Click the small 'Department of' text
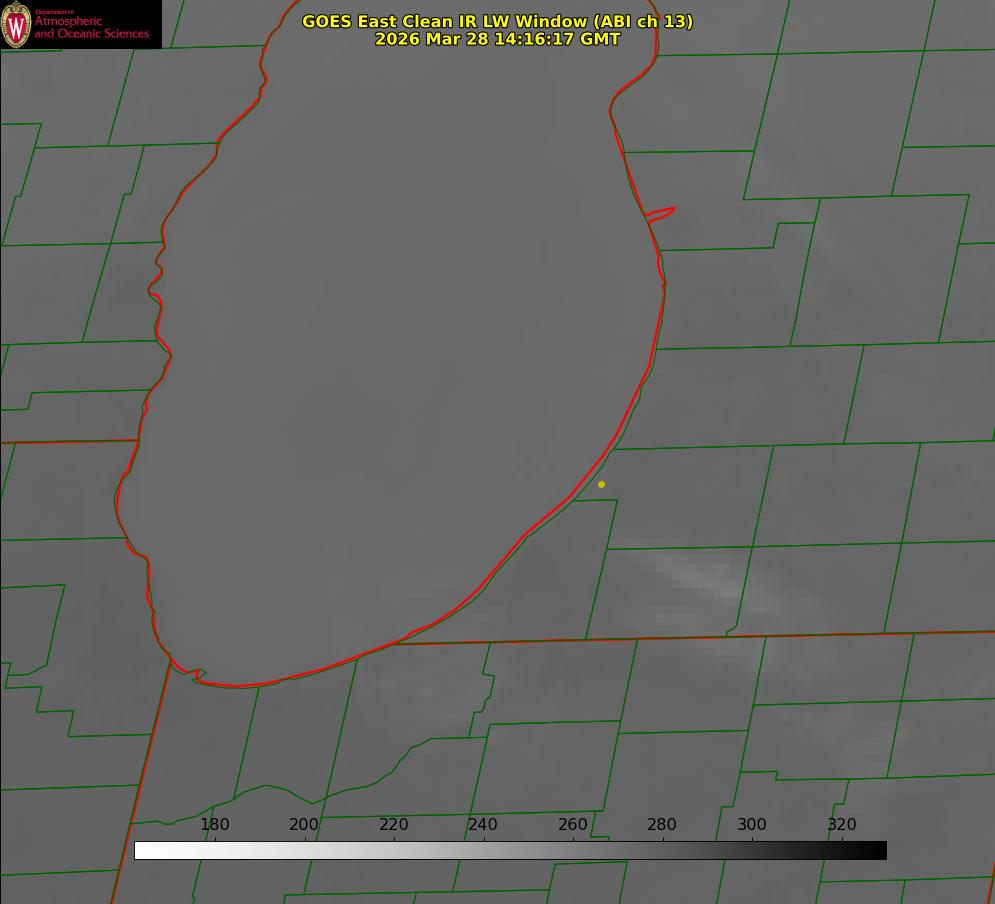This screenshot has width=995, height=904. pos(54,11)
